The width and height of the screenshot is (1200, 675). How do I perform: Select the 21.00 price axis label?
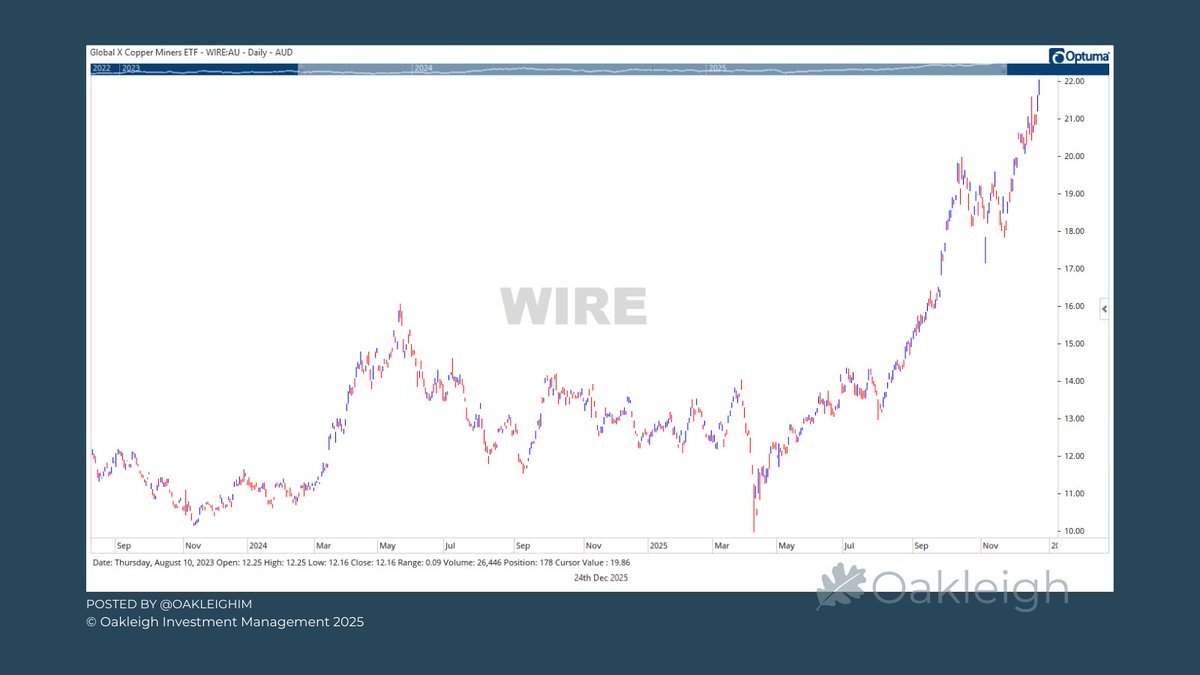pyautogui.click(x=1074, y=119)
